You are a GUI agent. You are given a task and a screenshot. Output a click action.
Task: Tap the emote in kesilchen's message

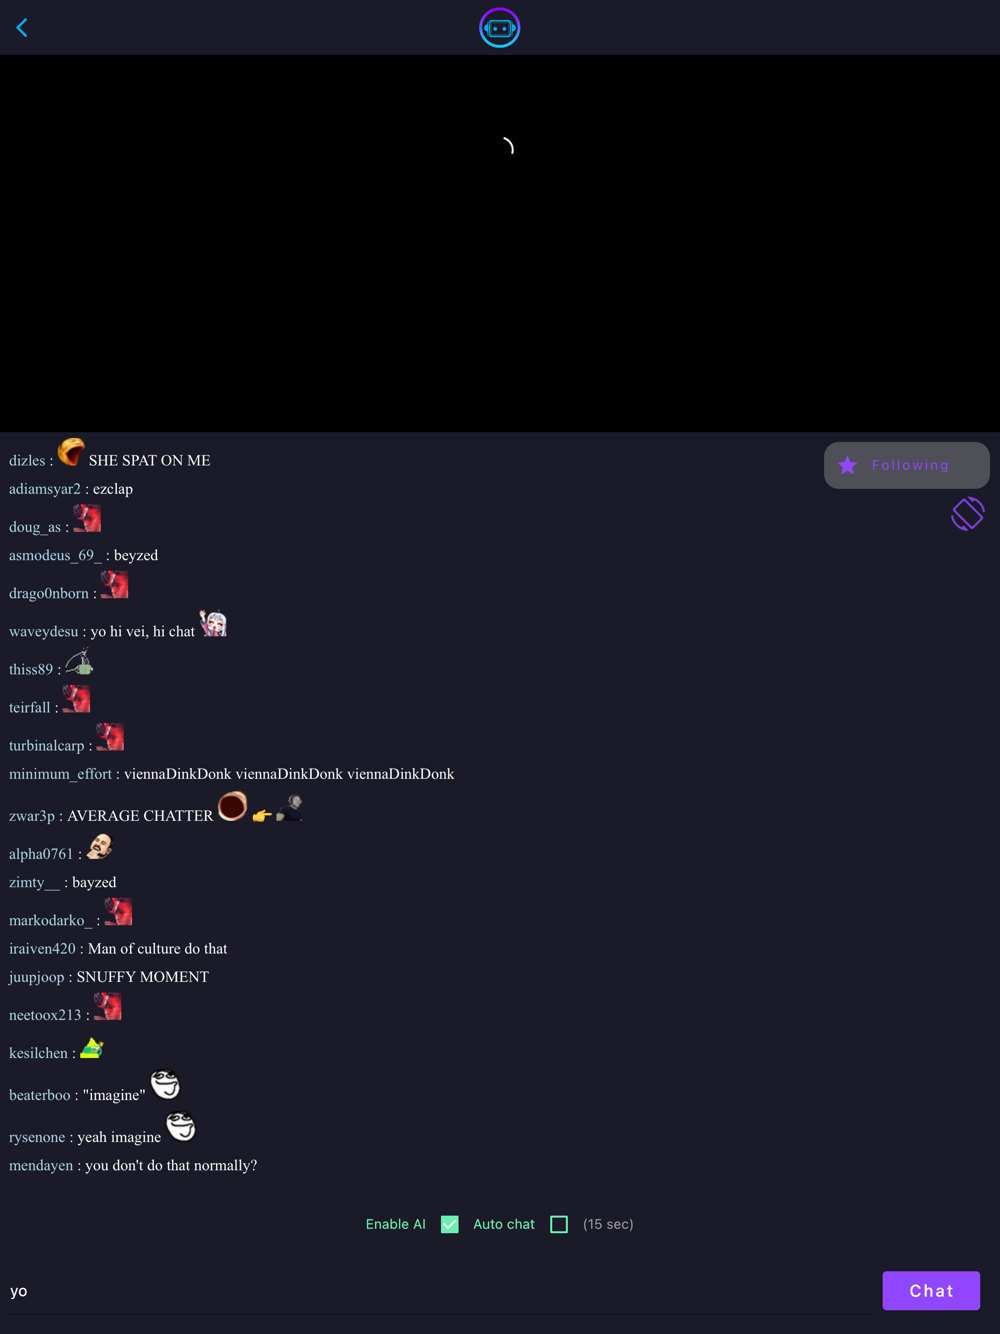tap(92, 1047)
